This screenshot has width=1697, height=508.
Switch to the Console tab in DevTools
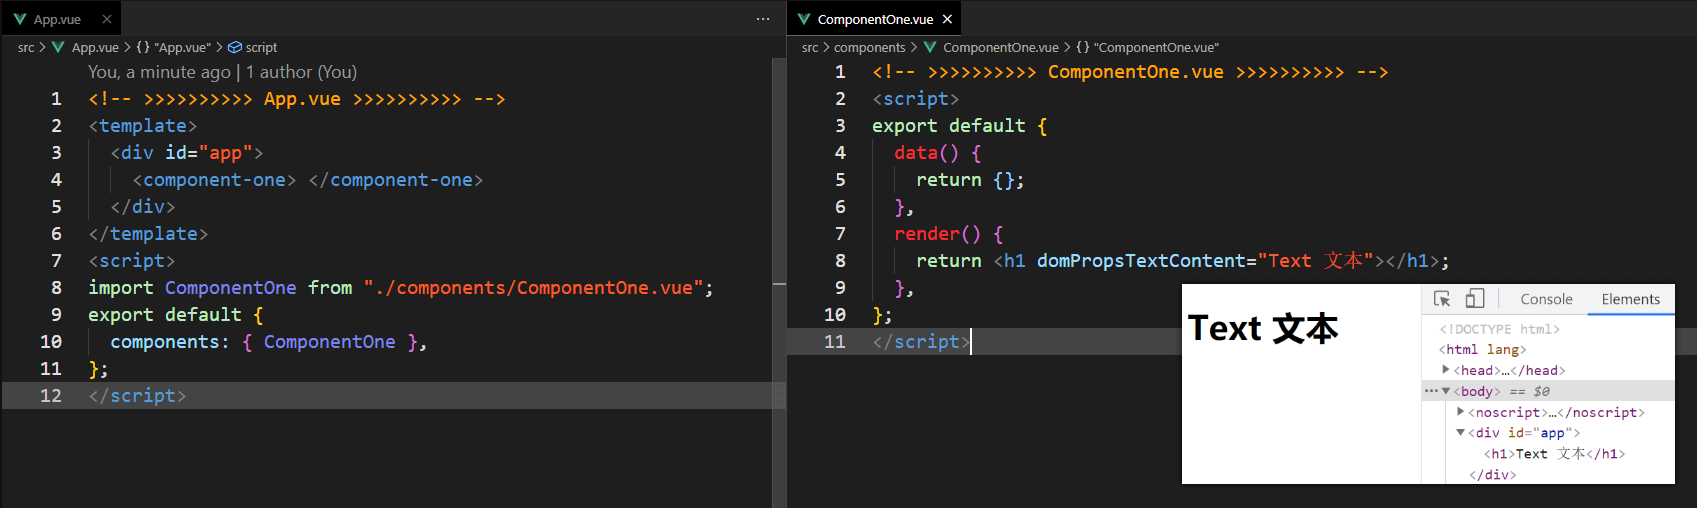pos(1546,299)
